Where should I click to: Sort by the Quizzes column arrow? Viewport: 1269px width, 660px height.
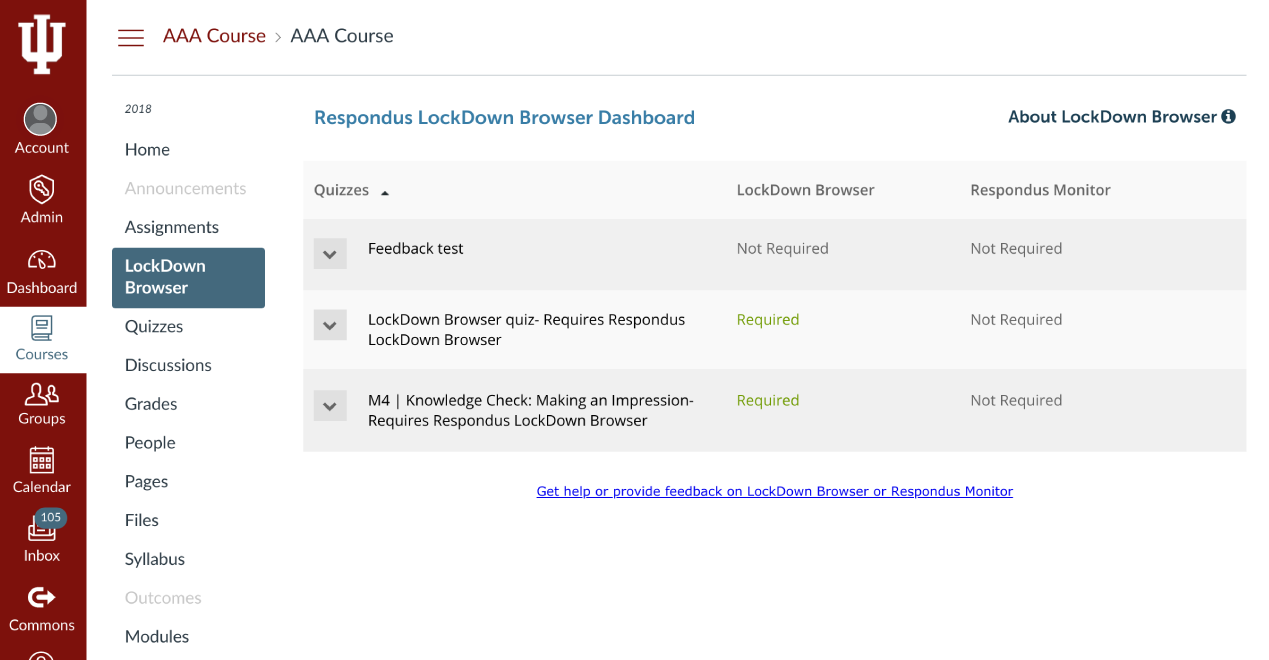(385, 192)
